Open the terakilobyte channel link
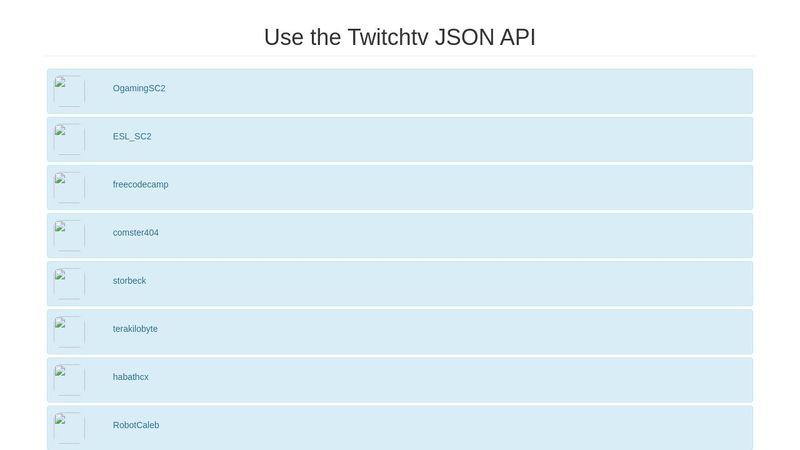This screenshot has width=800, height=450. tap(135, 329)
